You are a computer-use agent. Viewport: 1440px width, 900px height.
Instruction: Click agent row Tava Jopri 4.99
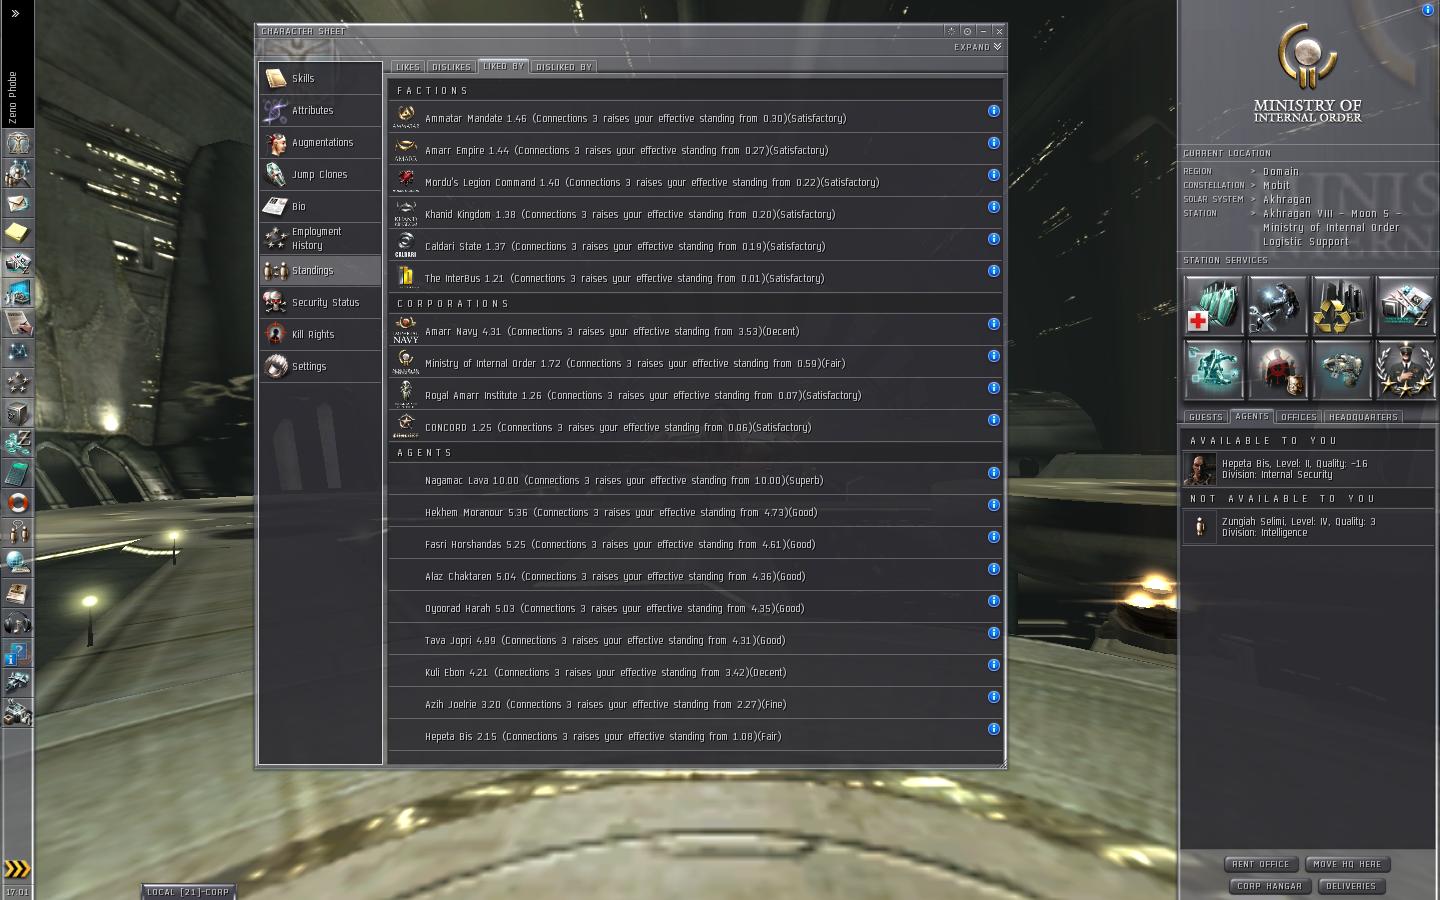click(695, 640)
